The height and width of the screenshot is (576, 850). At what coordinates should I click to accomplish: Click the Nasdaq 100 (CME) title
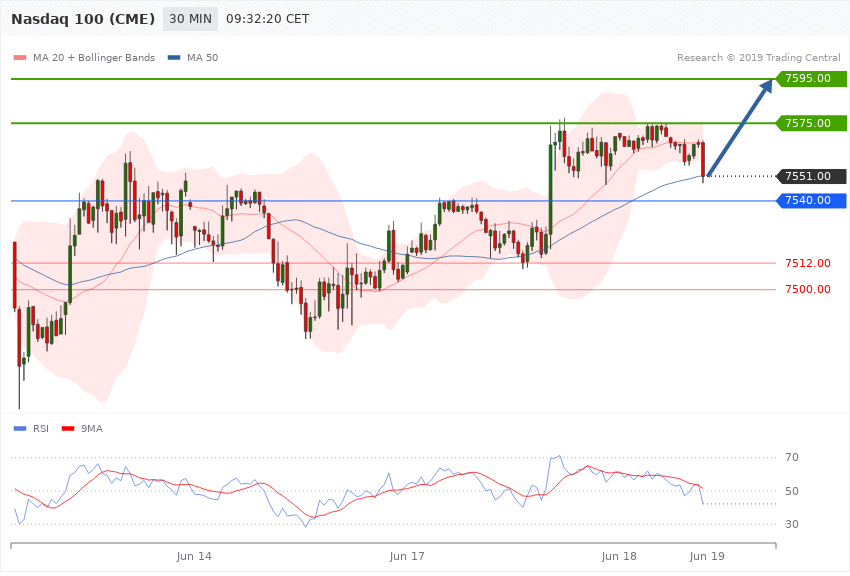pos(83,19)
